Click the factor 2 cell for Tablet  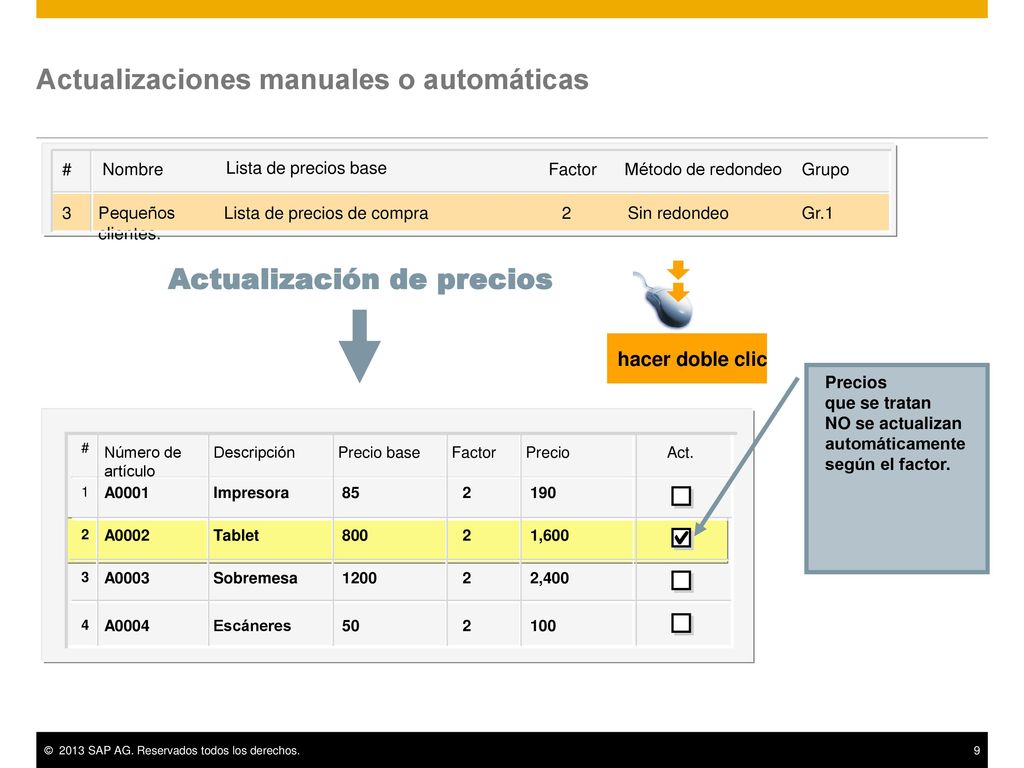pos(466,535)
